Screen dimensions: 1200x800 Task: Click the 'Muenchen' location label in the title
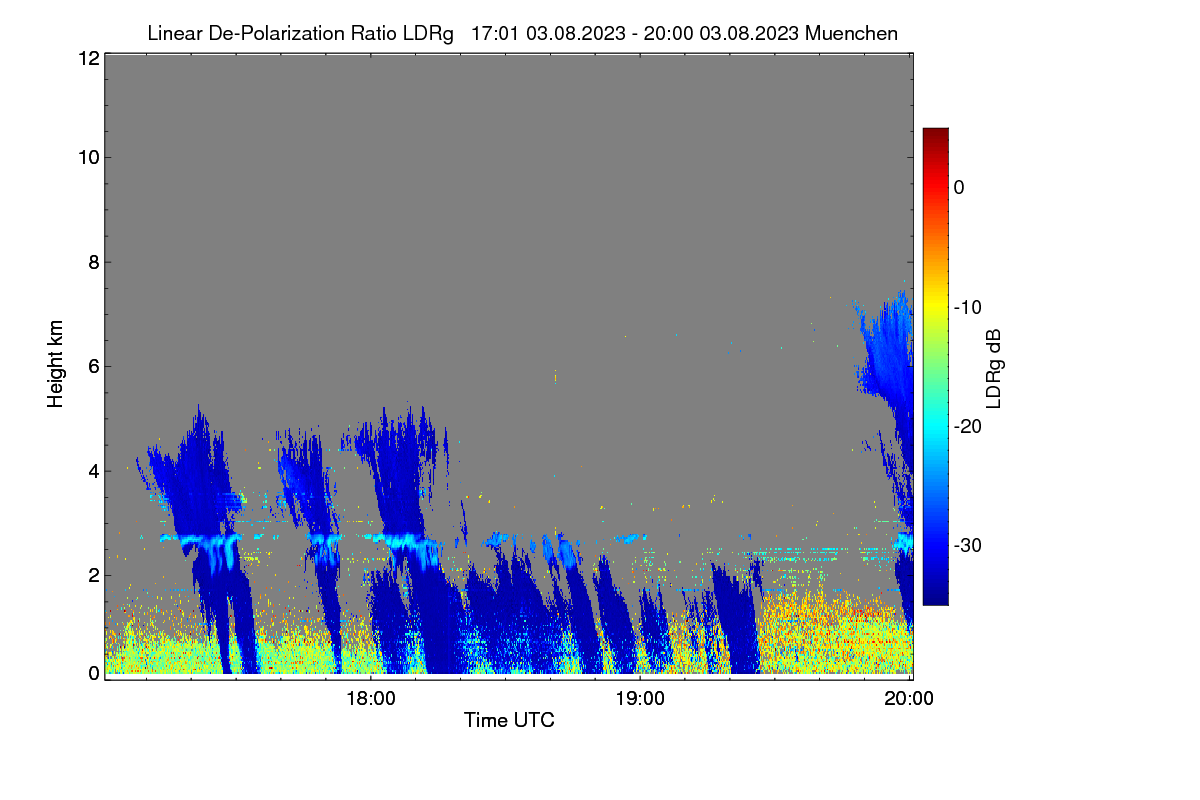(x=851, y=33)
